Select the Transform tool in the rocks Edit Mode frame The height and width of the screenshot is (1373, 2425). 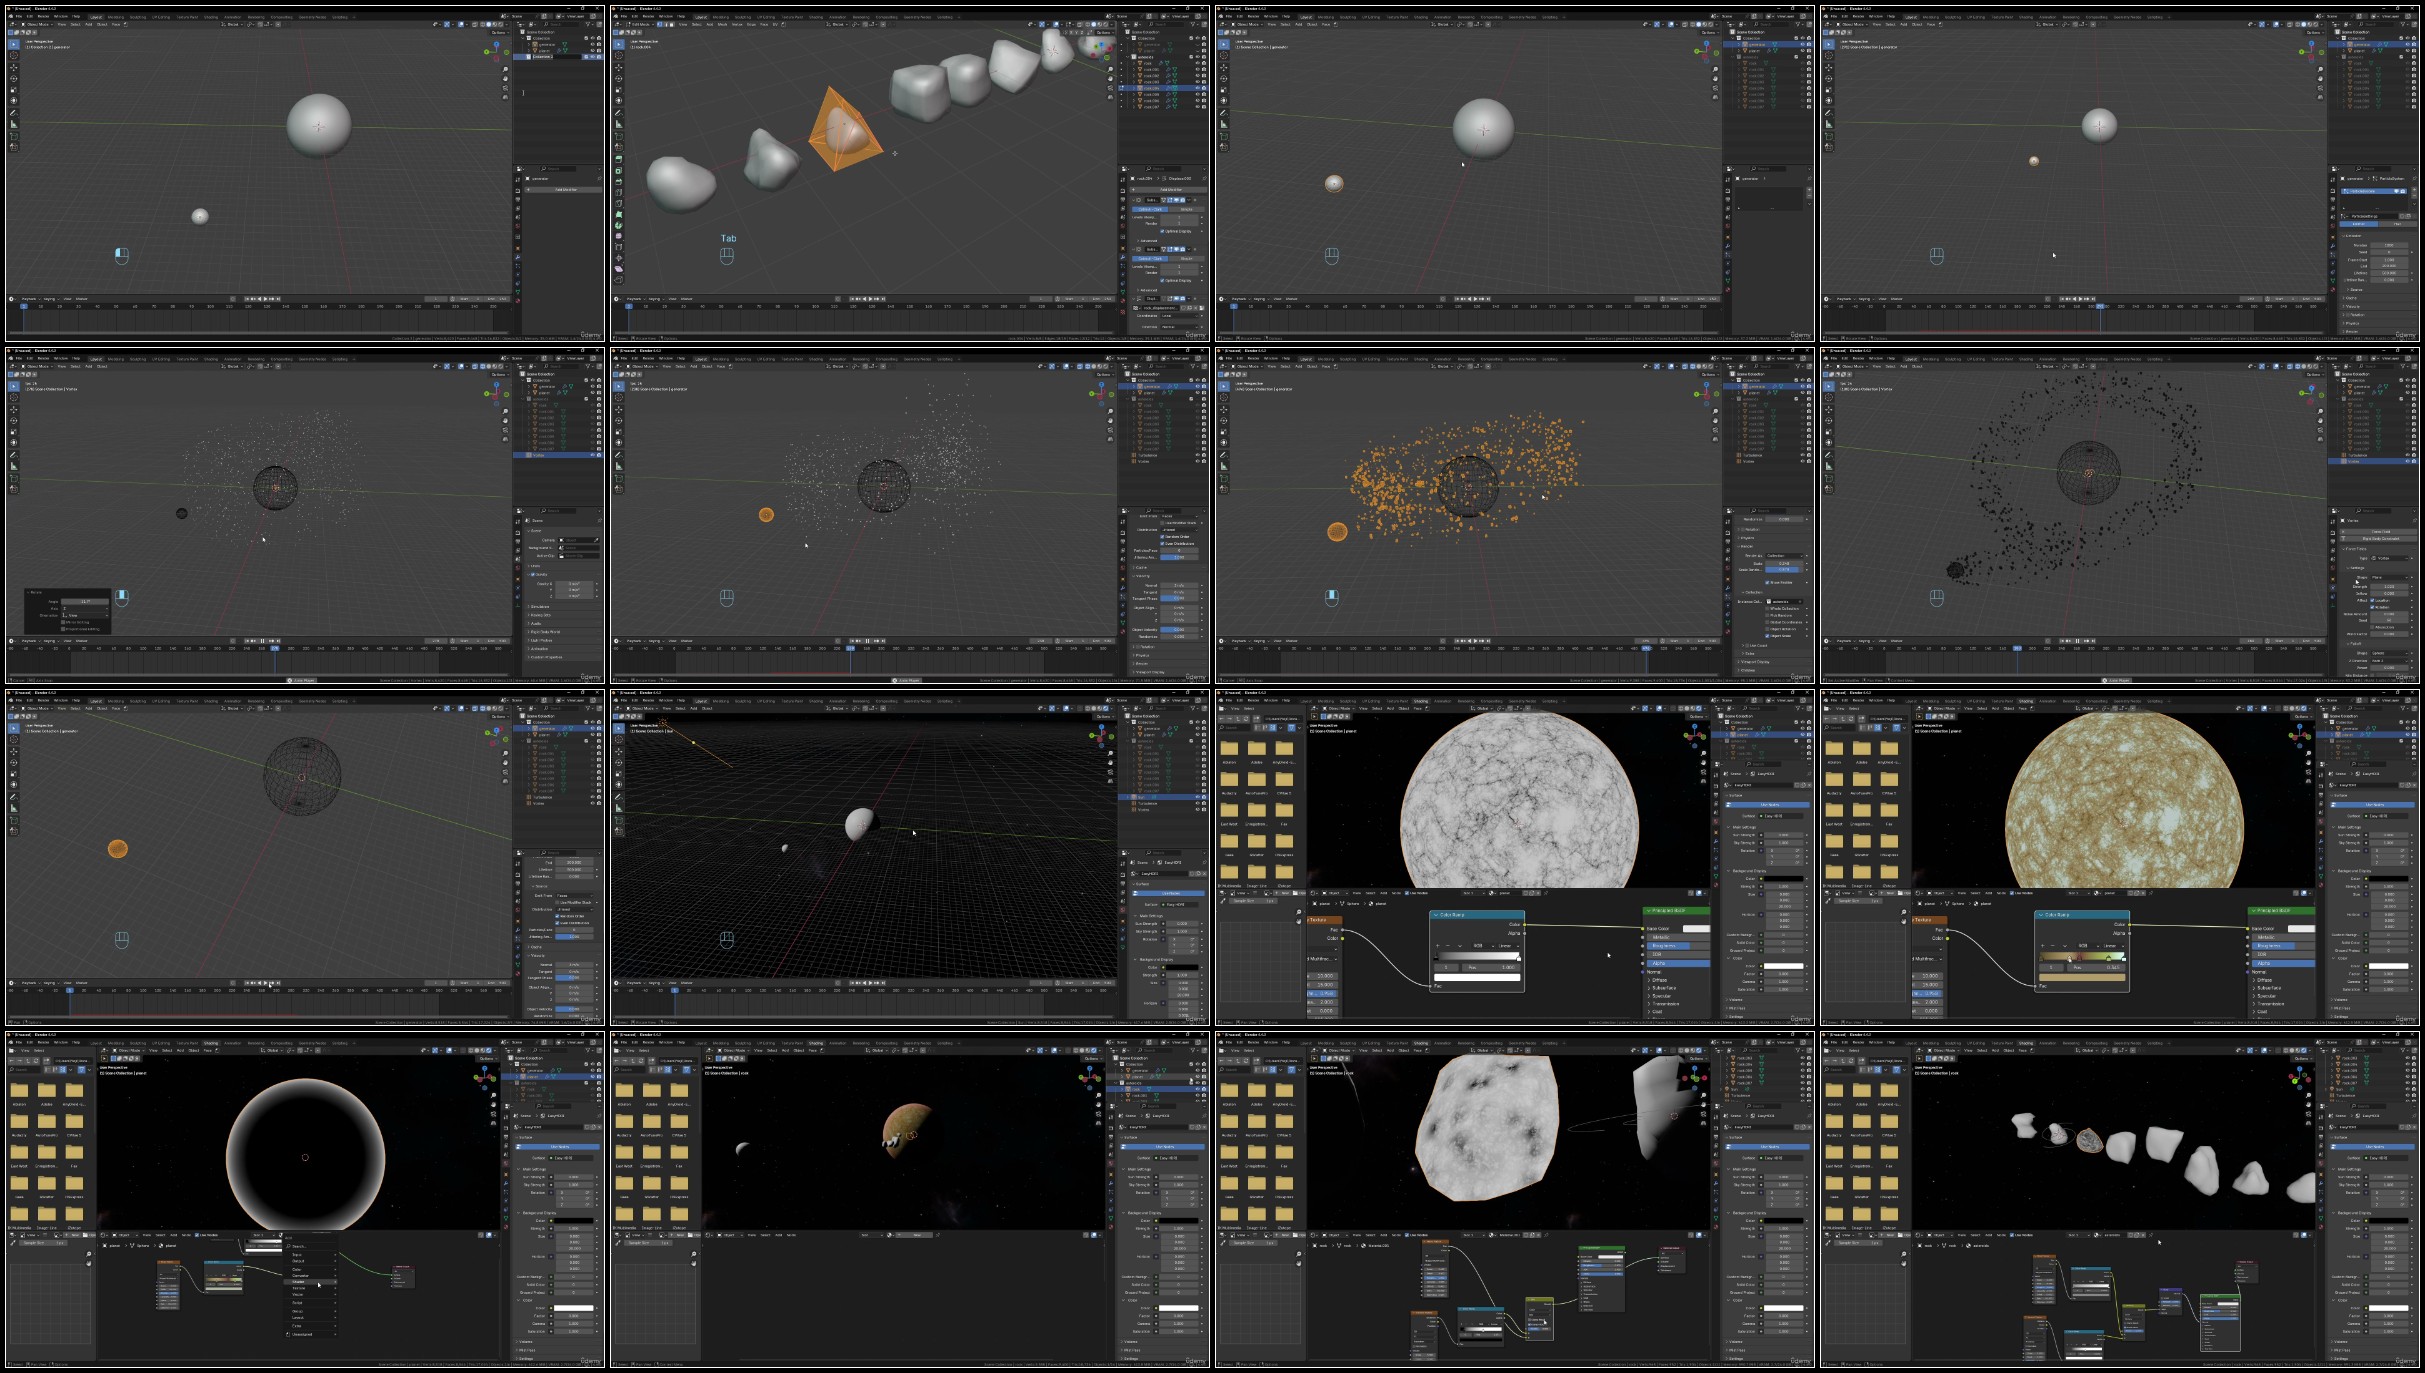click(619, 101)
